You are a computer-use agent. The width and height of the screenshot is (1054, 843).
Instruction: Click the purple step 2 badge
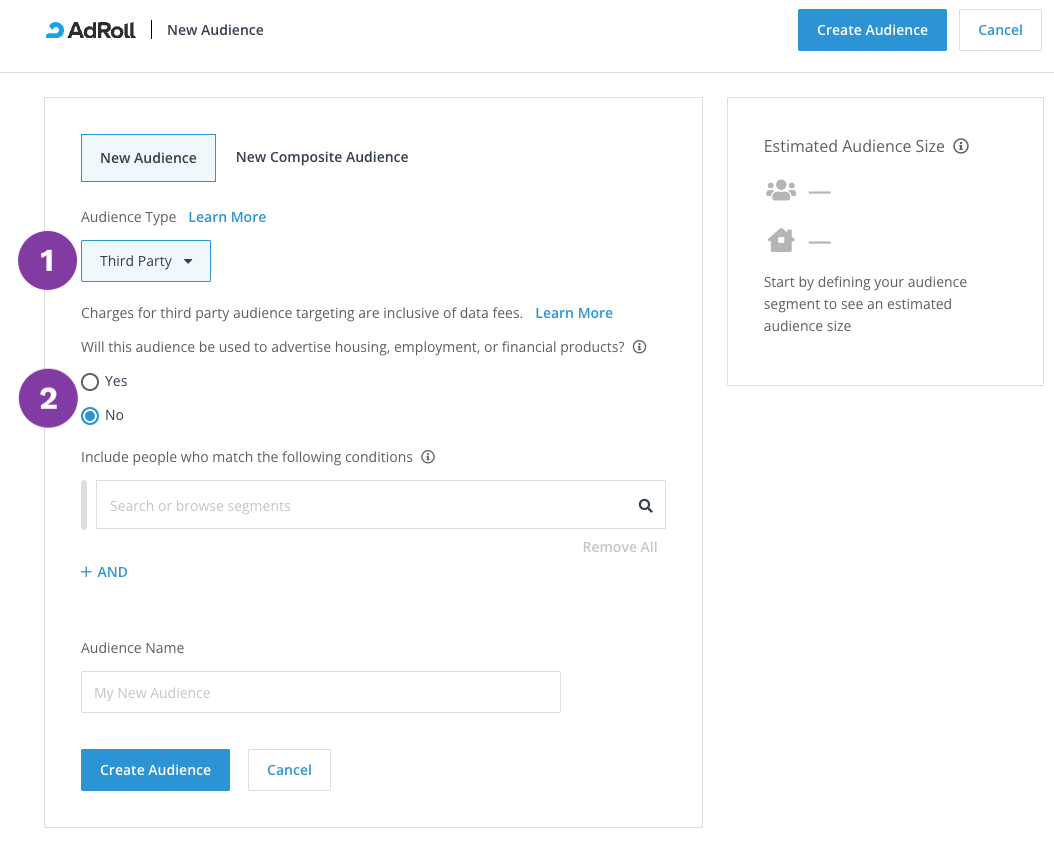(x=48, y=398)
